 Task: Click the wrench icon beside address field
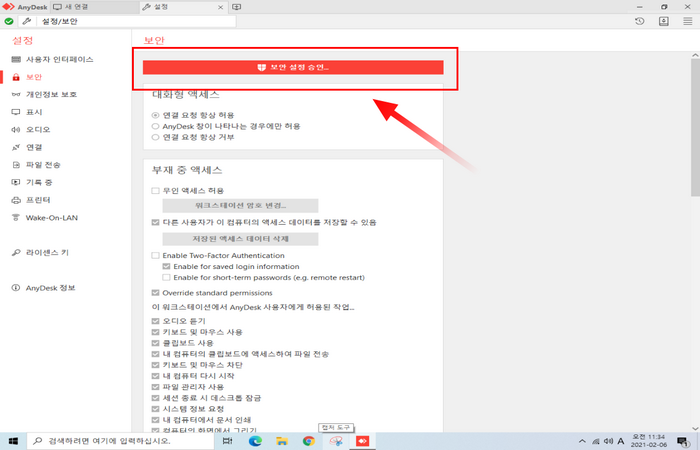(x=26, y=21)
